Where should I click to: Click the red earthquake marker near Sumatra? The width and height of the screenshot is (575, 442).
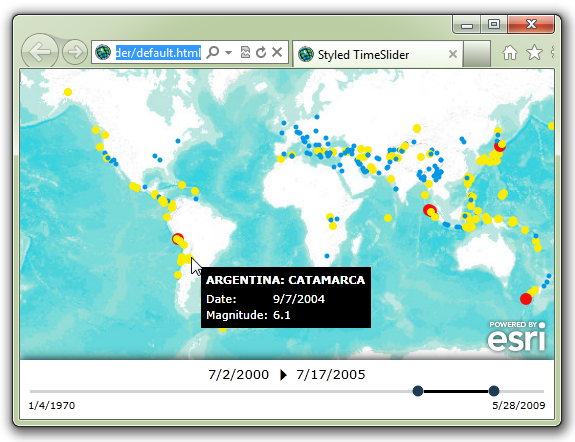click(429, 210)
